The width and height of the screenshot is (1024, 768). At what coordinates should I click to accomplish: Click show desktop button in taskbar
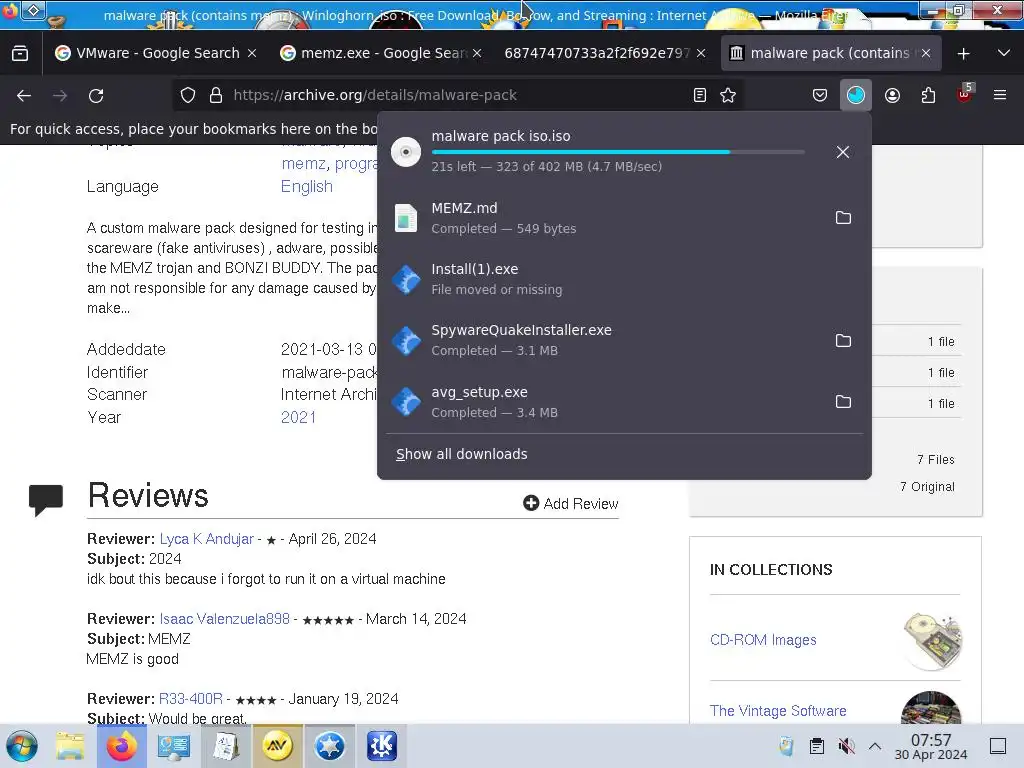(x=998, y=746)
